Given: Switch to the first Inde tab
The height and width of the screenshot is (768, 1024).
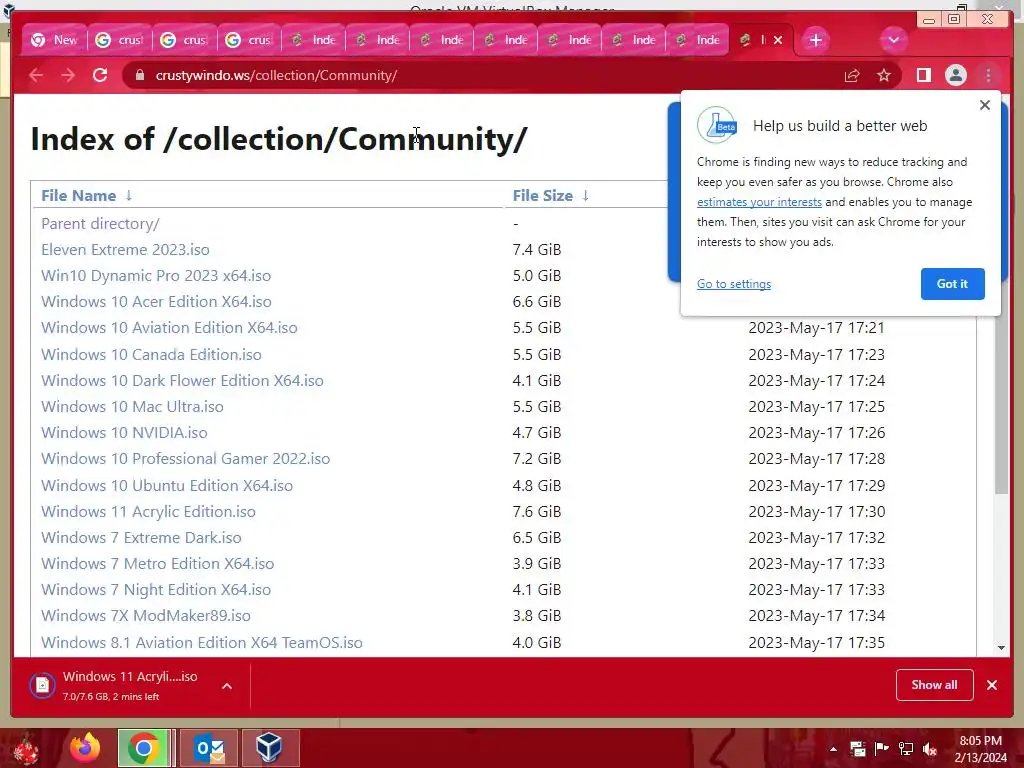Looking at the screenshot, I should pyautogui.click(x=313, y=40).
